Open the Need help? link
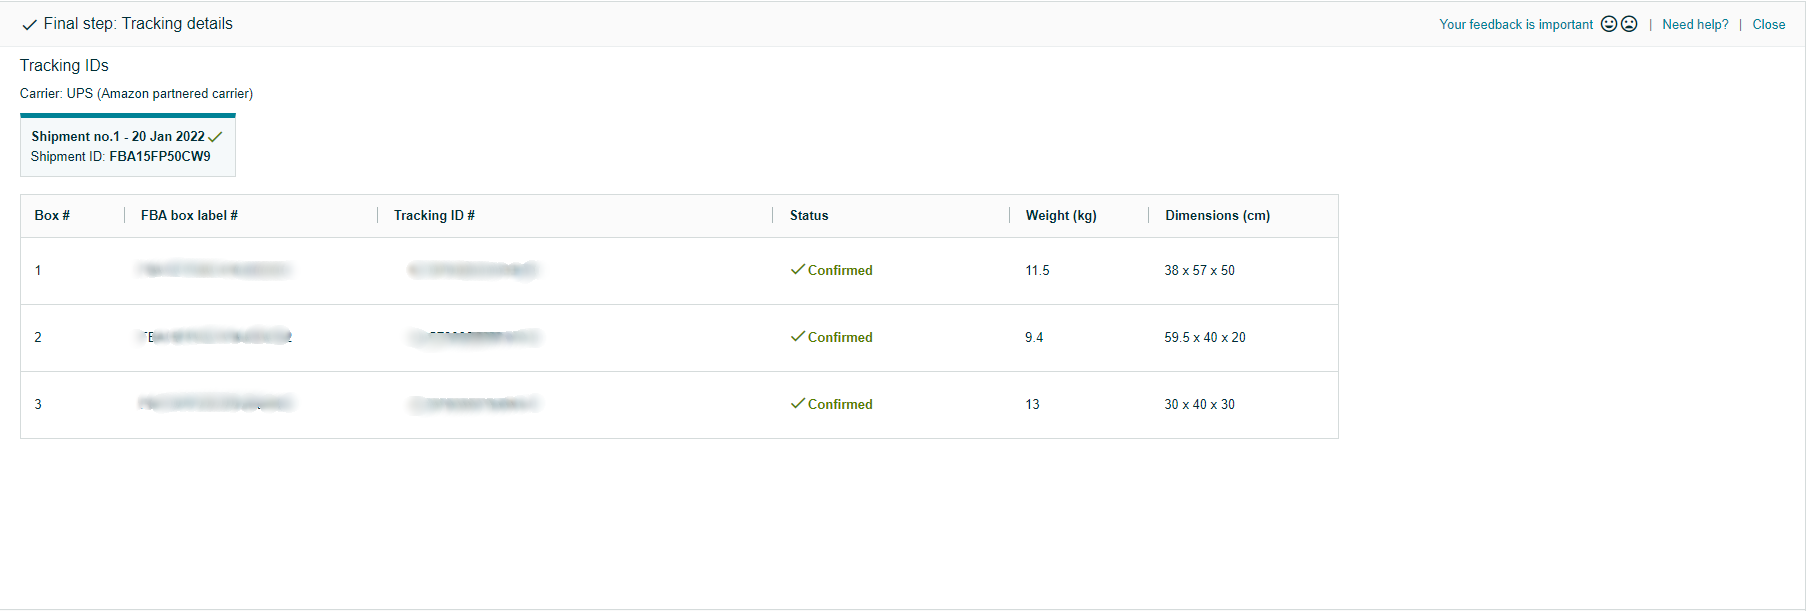The image size is (1817, 611). (1694, 25)
